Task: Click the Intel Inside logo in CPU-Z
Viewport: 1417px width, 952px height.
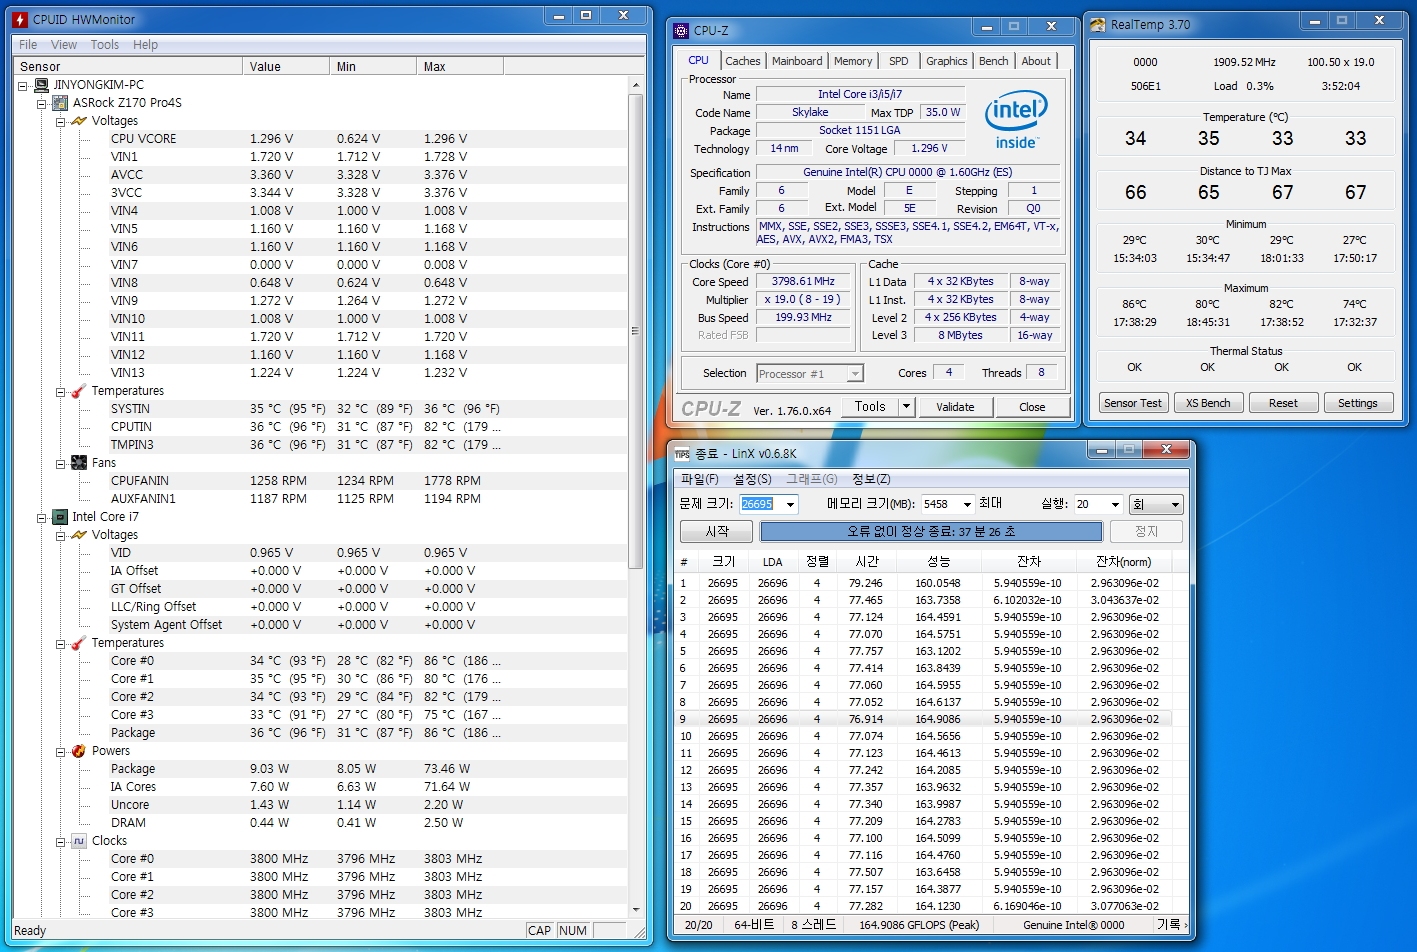Action: click(1015, 120)
